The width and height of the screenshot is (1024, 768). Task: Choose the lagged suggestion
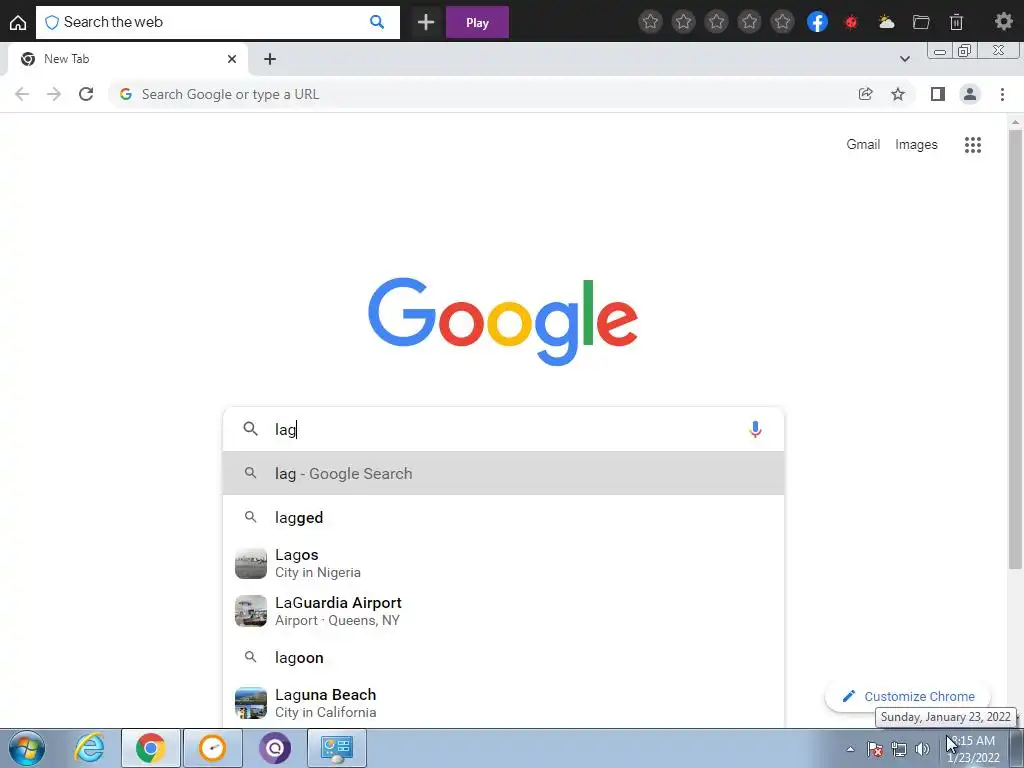[504, 517]
